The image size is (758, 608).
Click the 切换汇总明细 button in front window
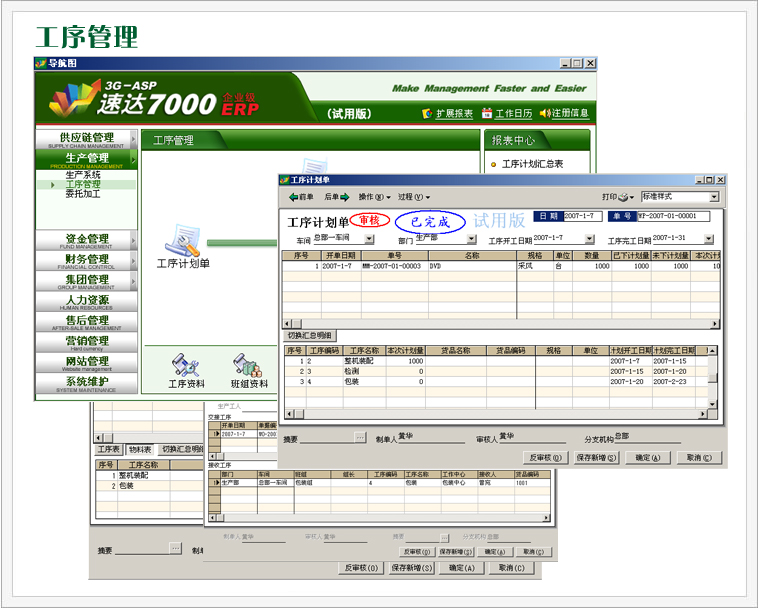click(x=309, y=335)
